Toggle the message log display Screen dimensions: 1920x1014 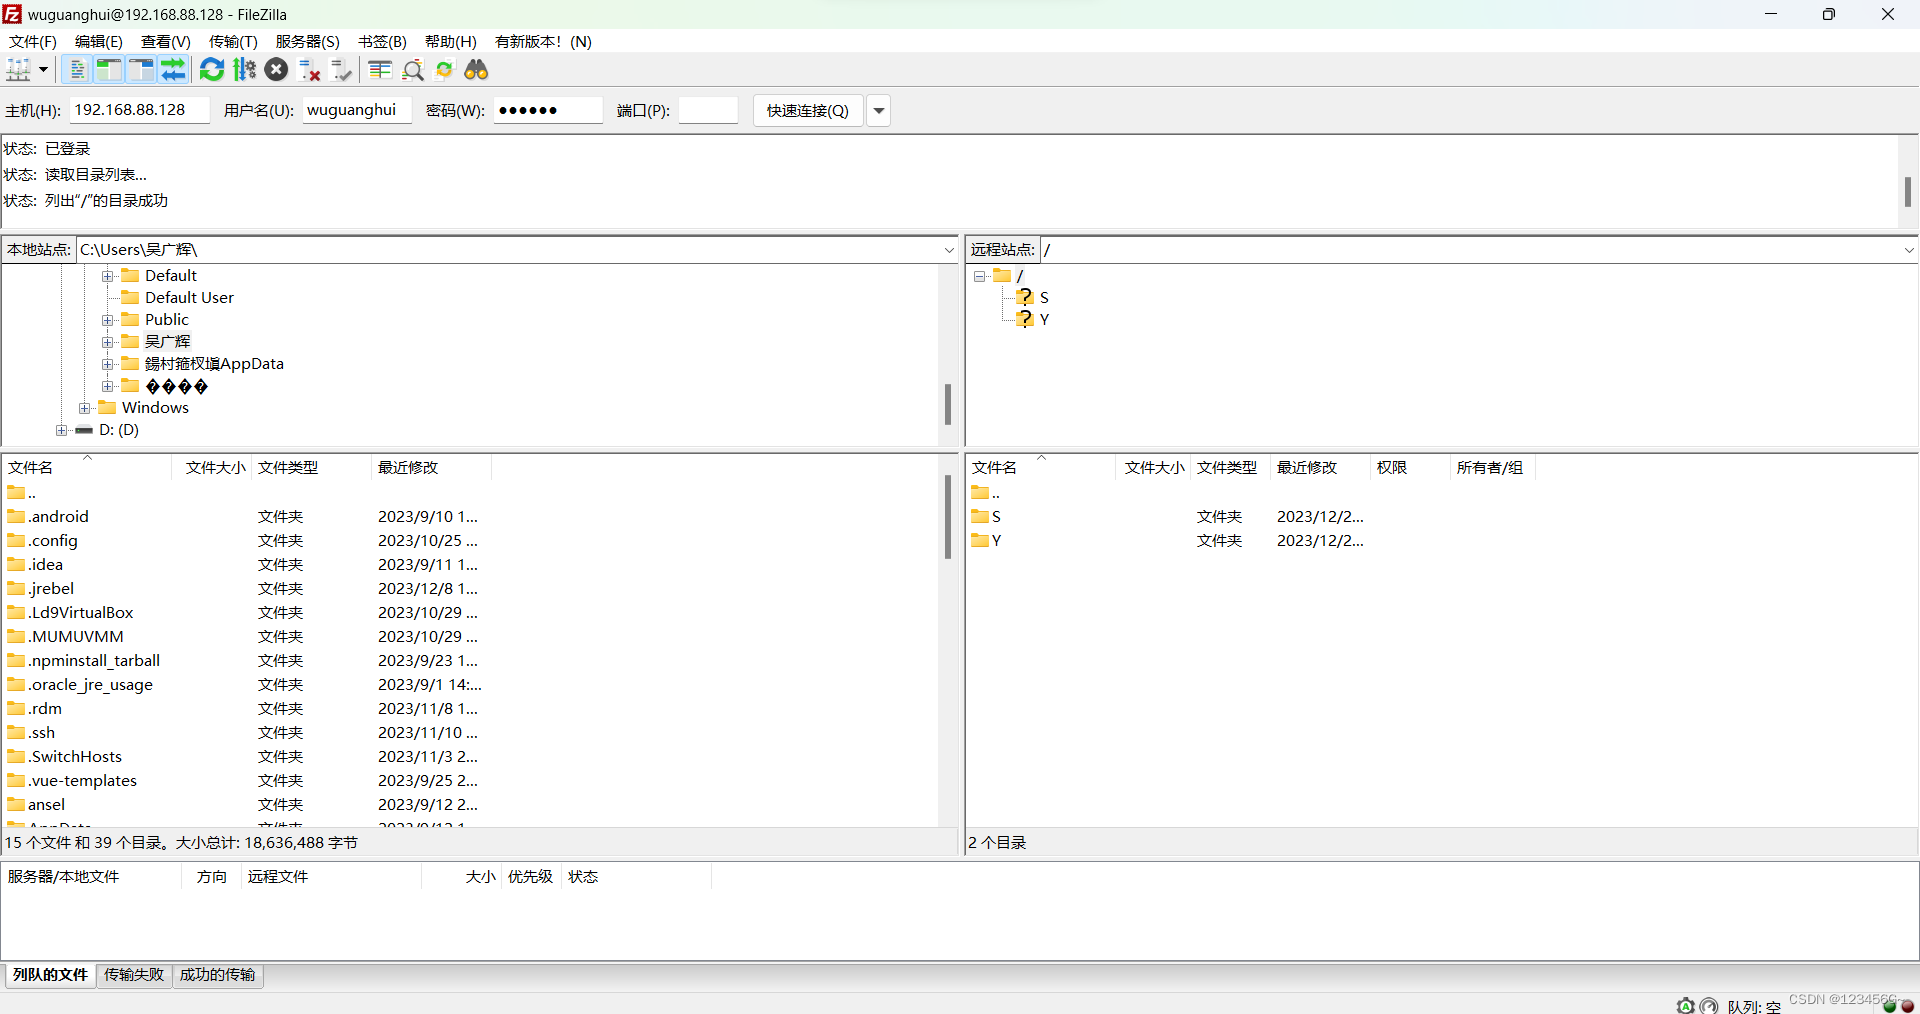(x=77, y=70)
